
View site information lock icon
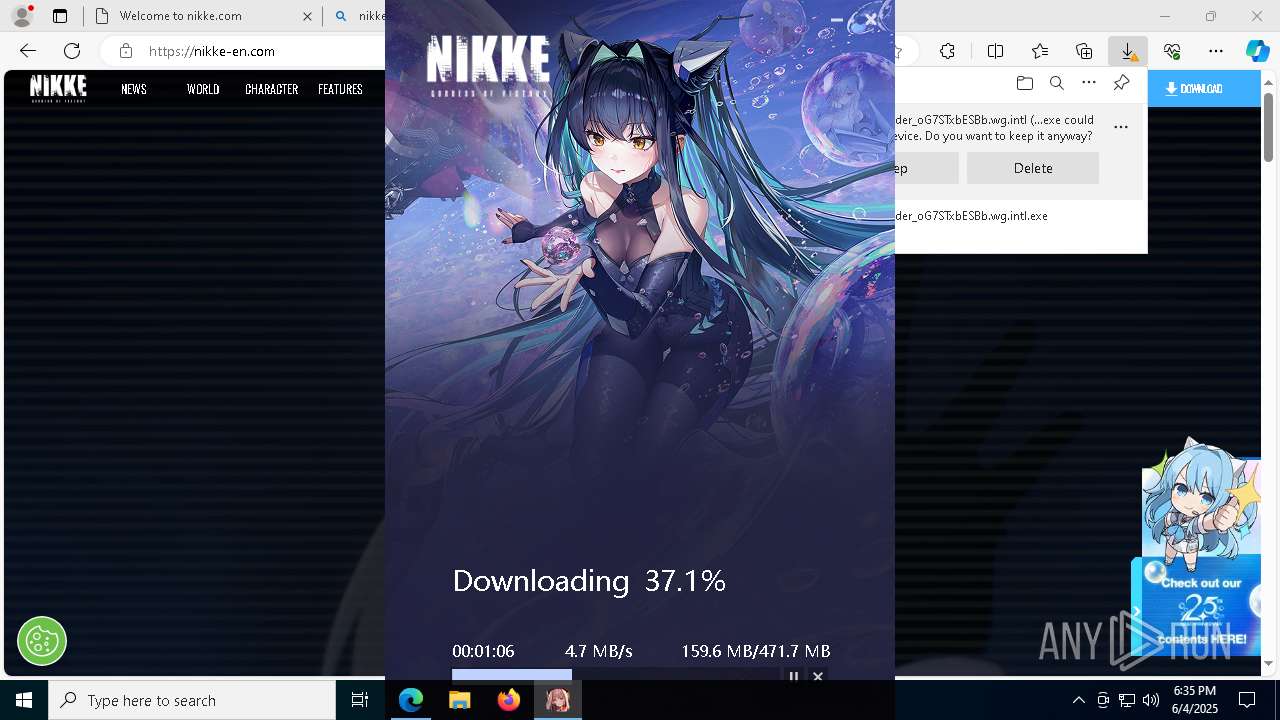pos(125,51)
